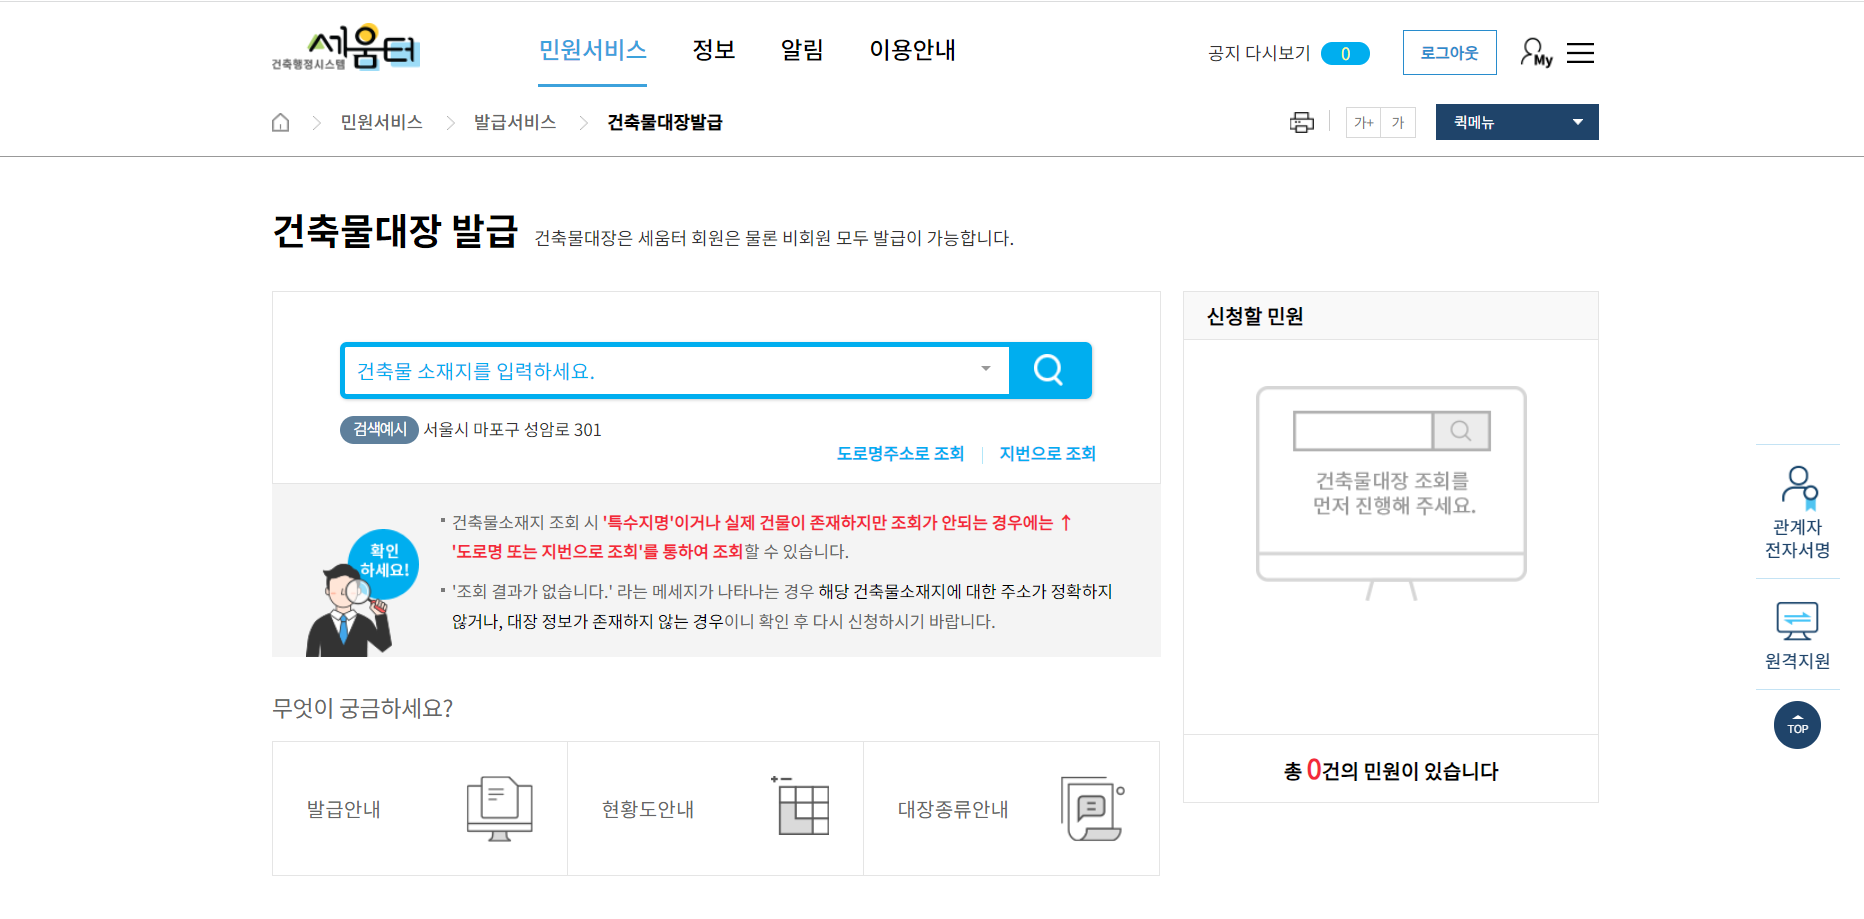Click the print page icon
This screenshot has height=919, width=1864.
coord(1301,122)
